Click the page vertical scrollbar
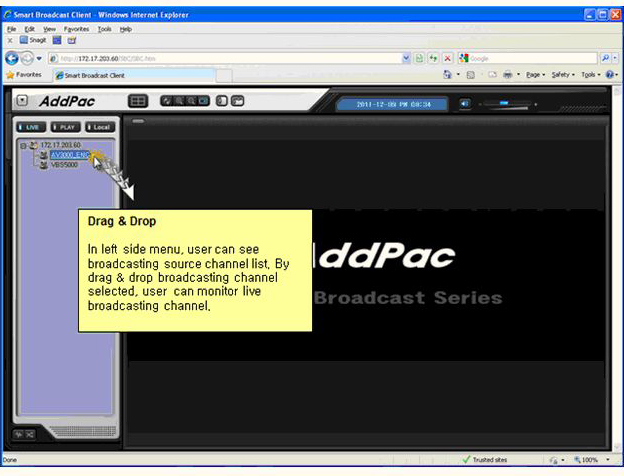 617,267
